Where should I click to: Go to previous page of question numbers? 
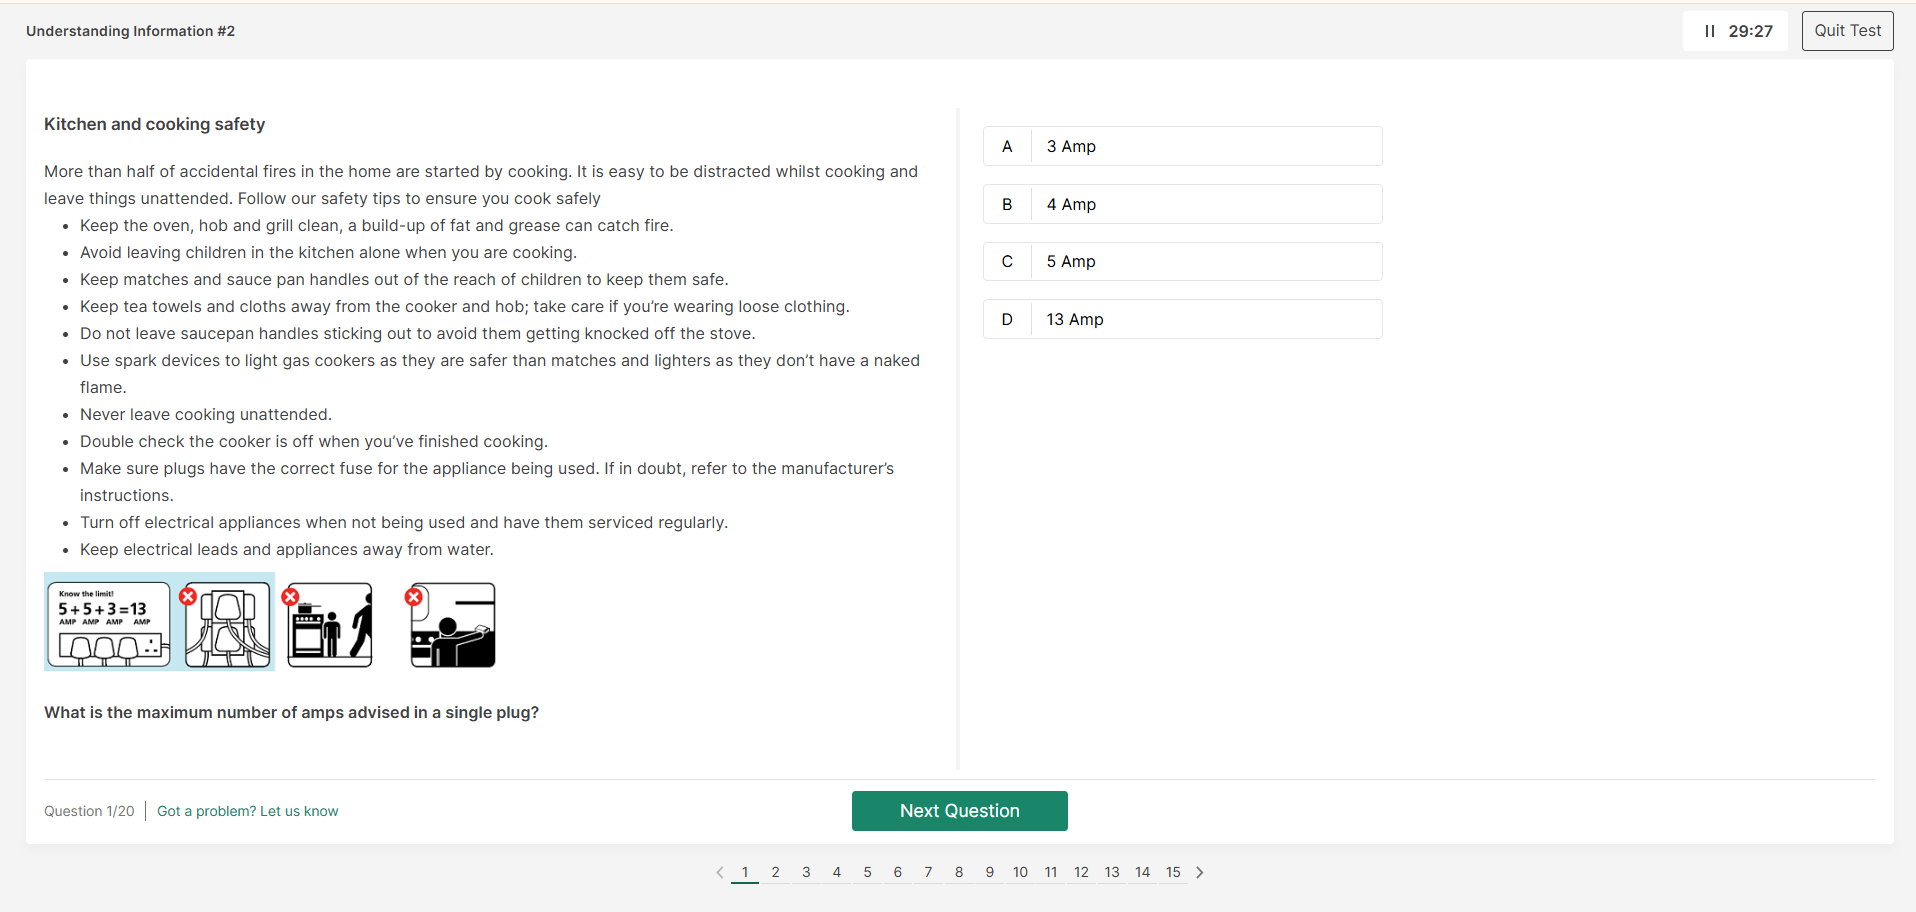point(720,872)
